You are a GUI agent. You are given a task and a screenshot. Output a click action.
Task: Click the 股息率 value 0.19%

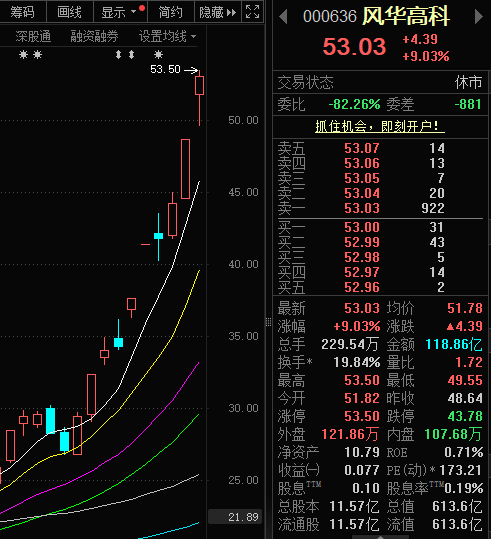(463, 488)
